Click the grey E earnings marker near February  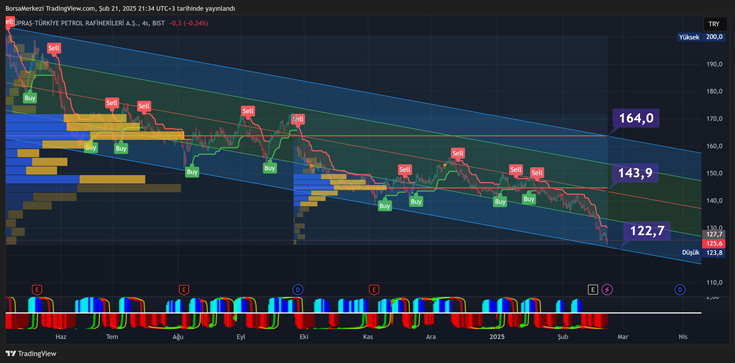593,290
